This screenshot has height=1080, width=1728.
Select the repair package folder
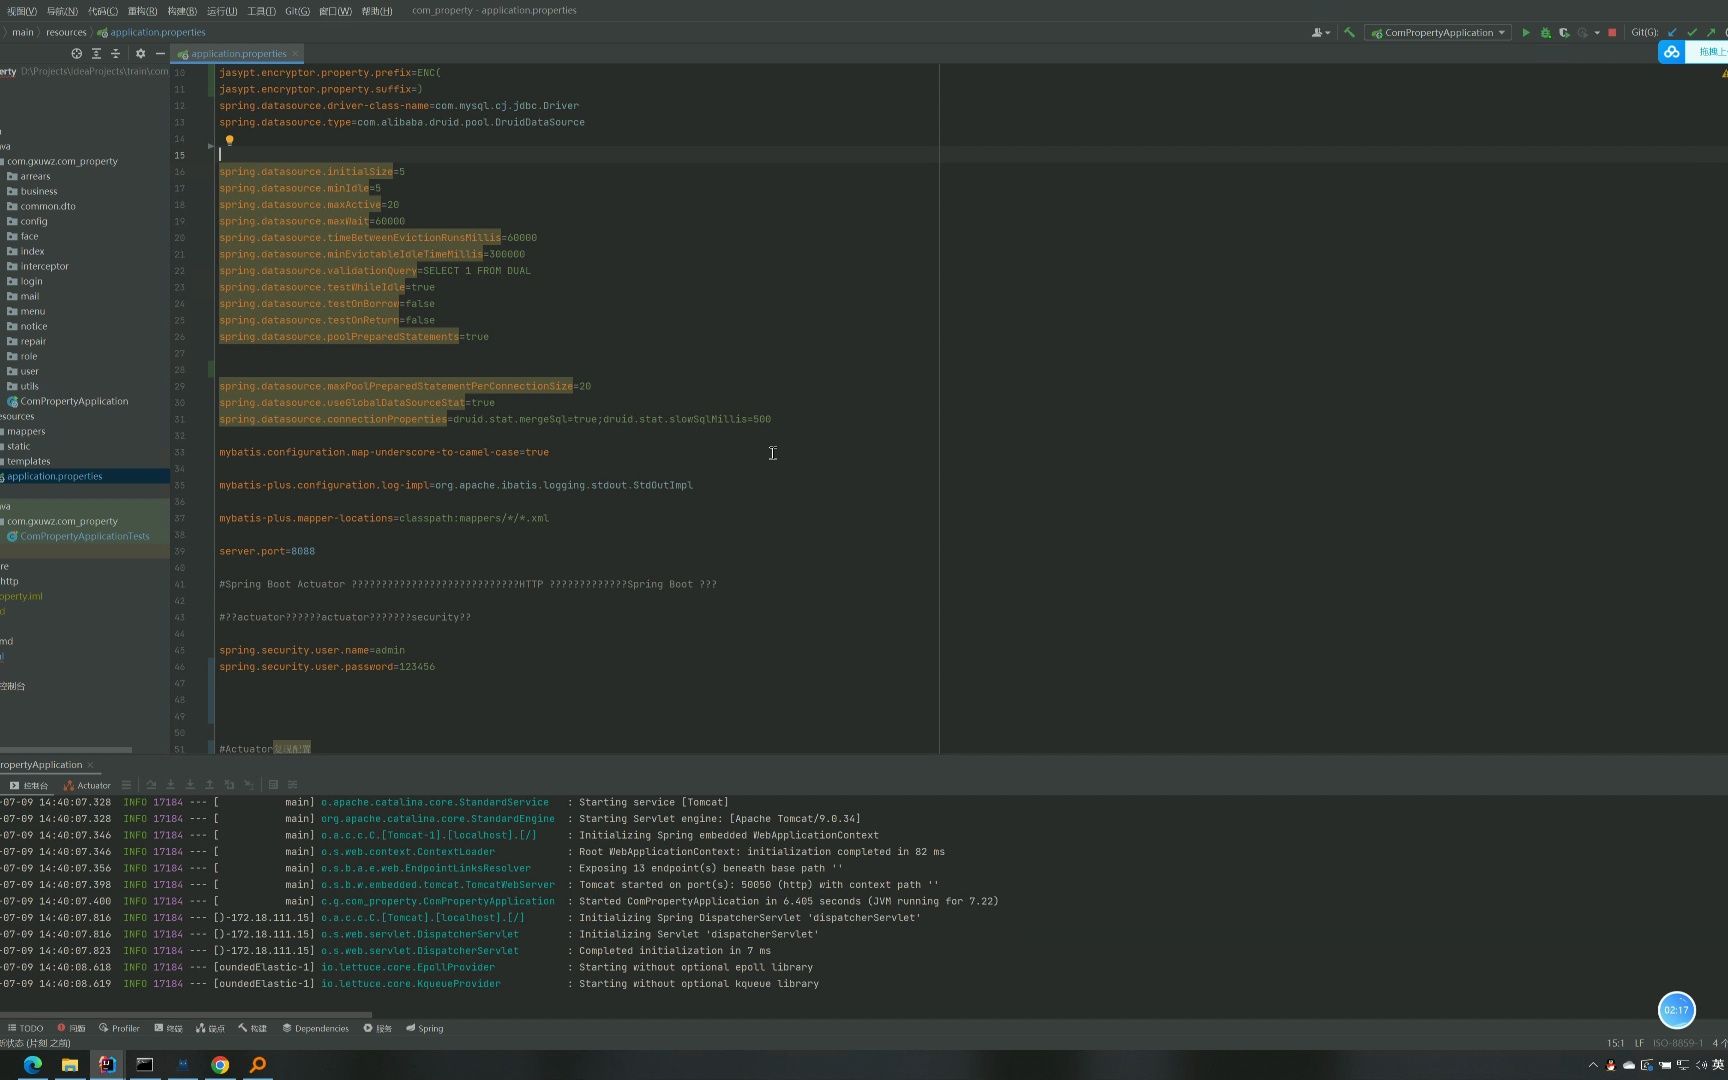[x=33, y=341]
